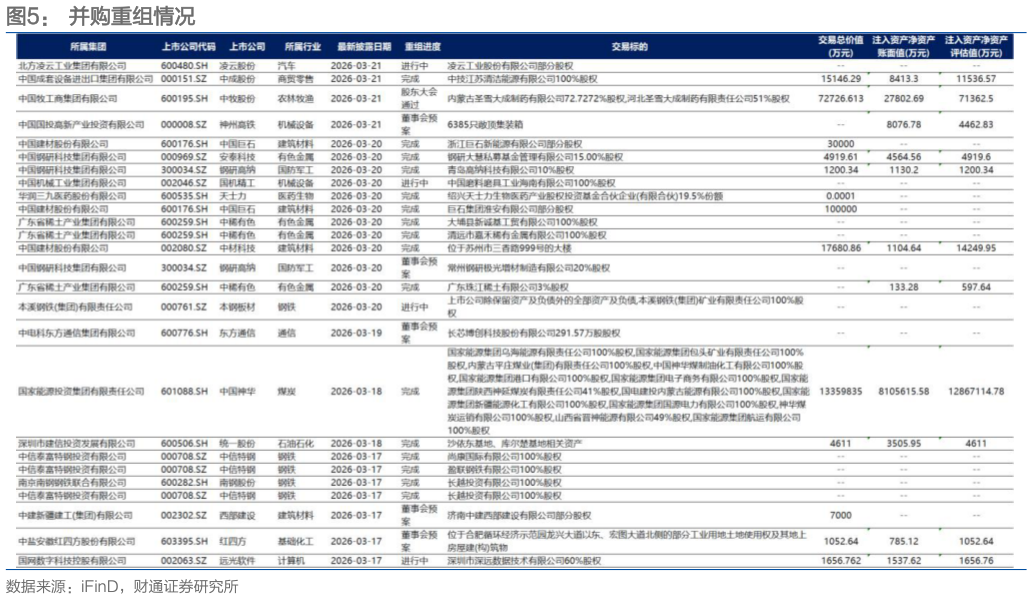Click the transaction value 7000
This screenshot has width=1032, height=599.
point(840,515)
